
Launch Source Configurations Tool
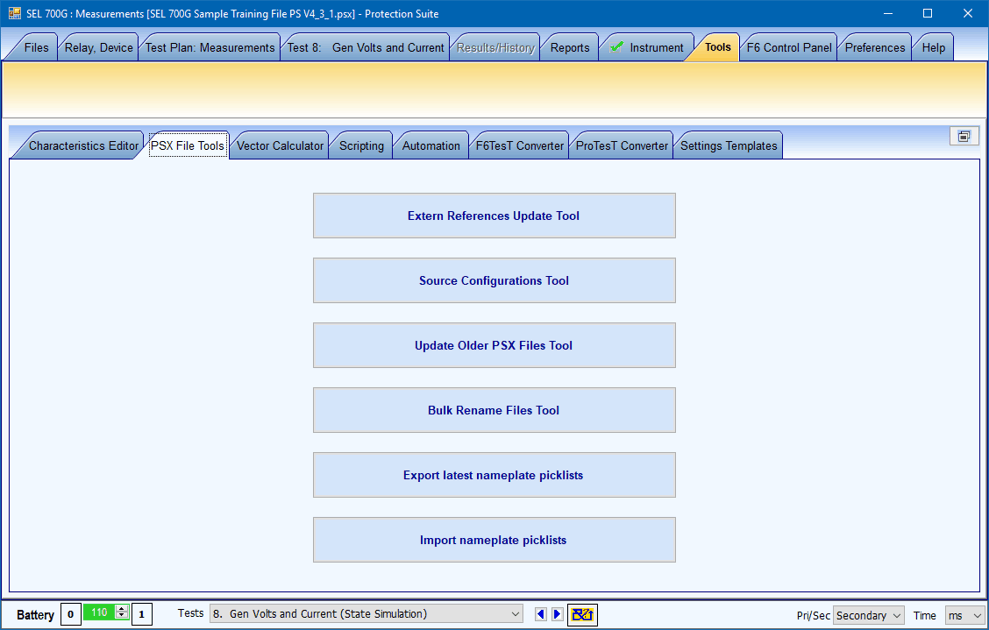pyautogui.click(x=494, y=281)
